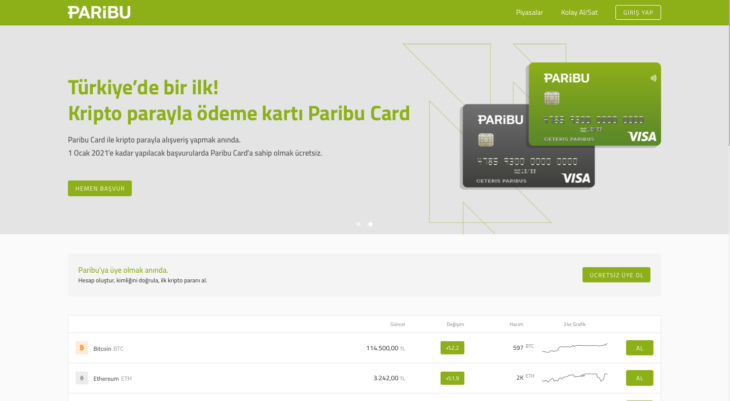
Task: Click the 'Paribu'ya üye olmak anında.' text
Action: pyautogui.click(x=123, y=270)
